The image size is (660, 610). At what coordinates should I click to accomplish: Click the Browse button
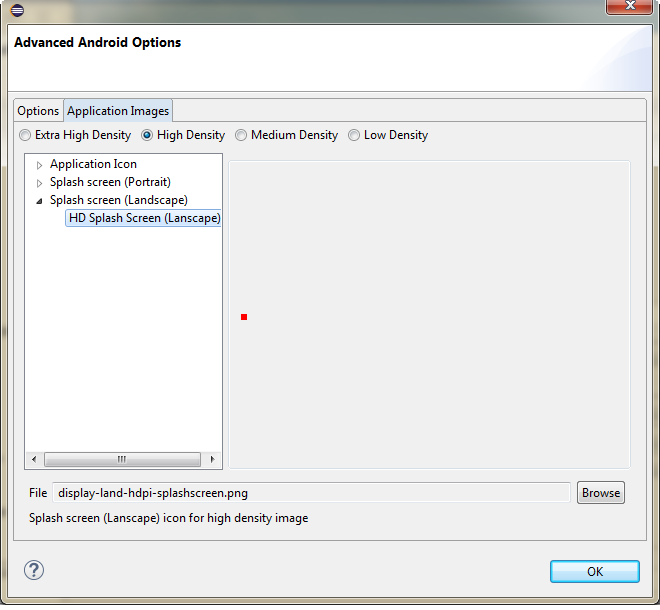(601, 493)
